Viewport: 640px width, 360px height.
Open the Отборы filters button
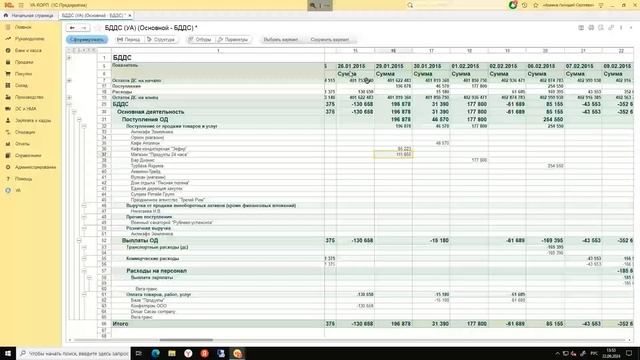pyautogui.click(x=200, y=40)
